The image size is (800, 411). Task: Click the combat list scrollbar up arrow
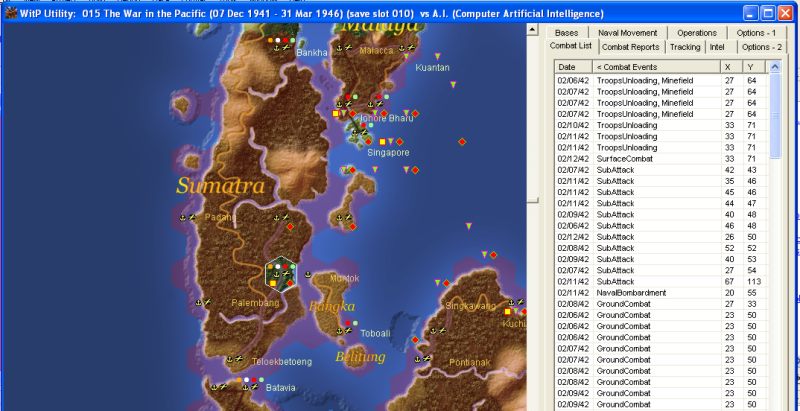775,67
